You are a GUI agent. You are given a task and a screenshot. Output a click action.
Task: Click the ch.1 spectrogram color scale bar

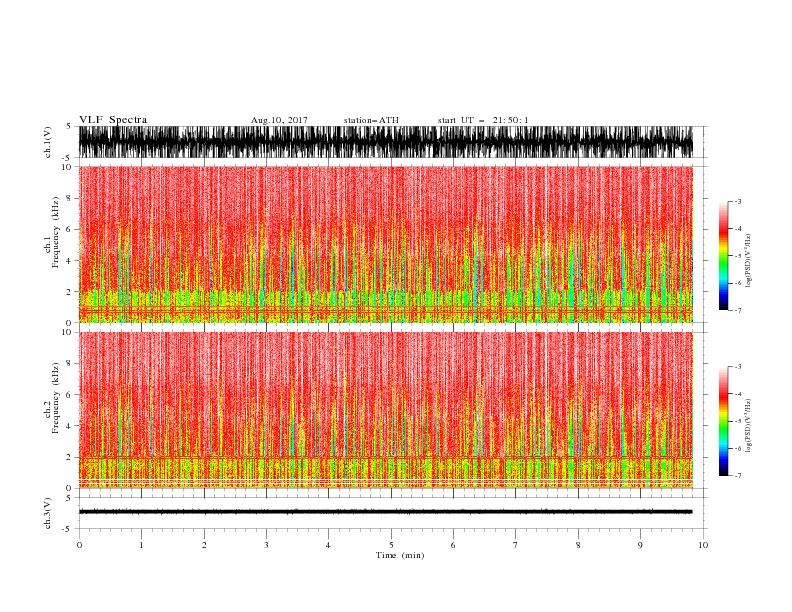click(x=723, y=256)
